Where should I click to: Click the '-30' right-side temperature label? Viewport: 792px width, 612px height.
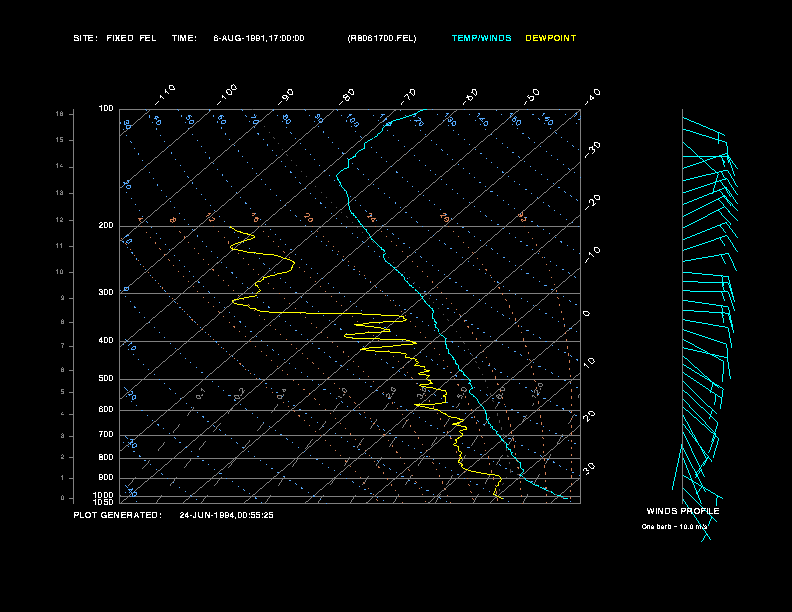(x=592, y=150)
